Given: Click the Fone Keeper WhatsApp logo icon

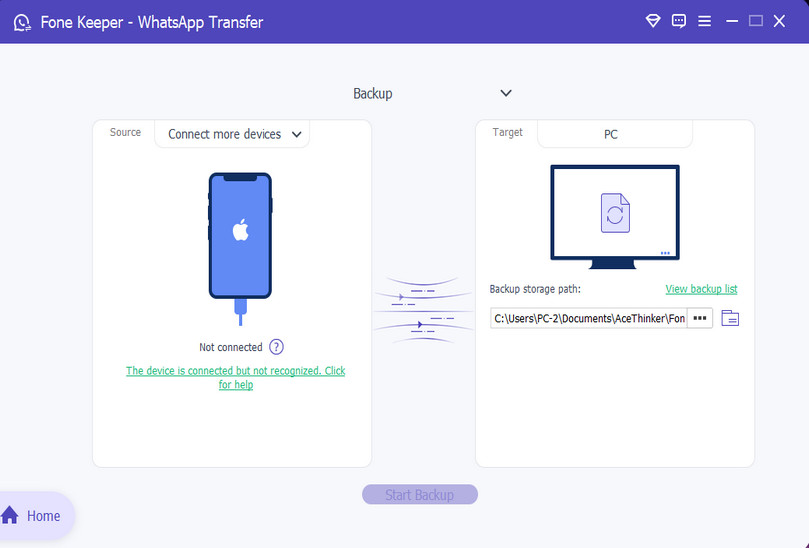Looking at the screenshot, I should [22, 22].
